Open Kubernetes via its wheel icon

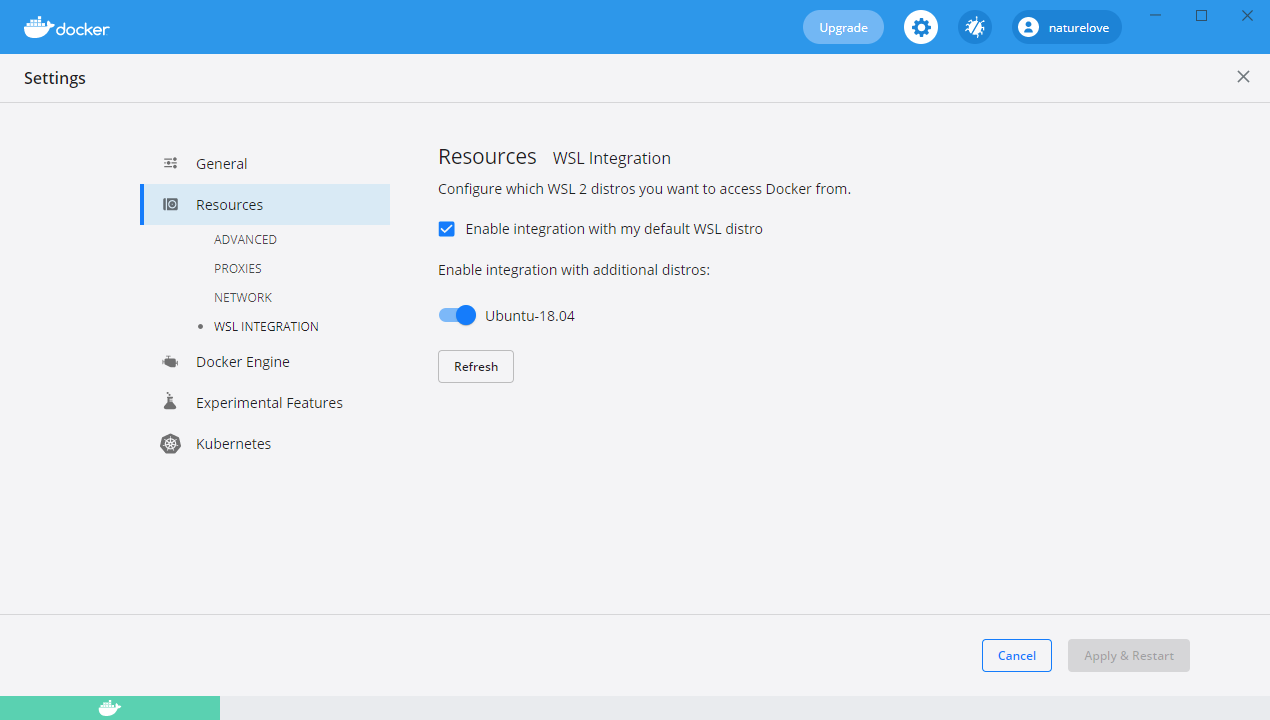[170, 443]
